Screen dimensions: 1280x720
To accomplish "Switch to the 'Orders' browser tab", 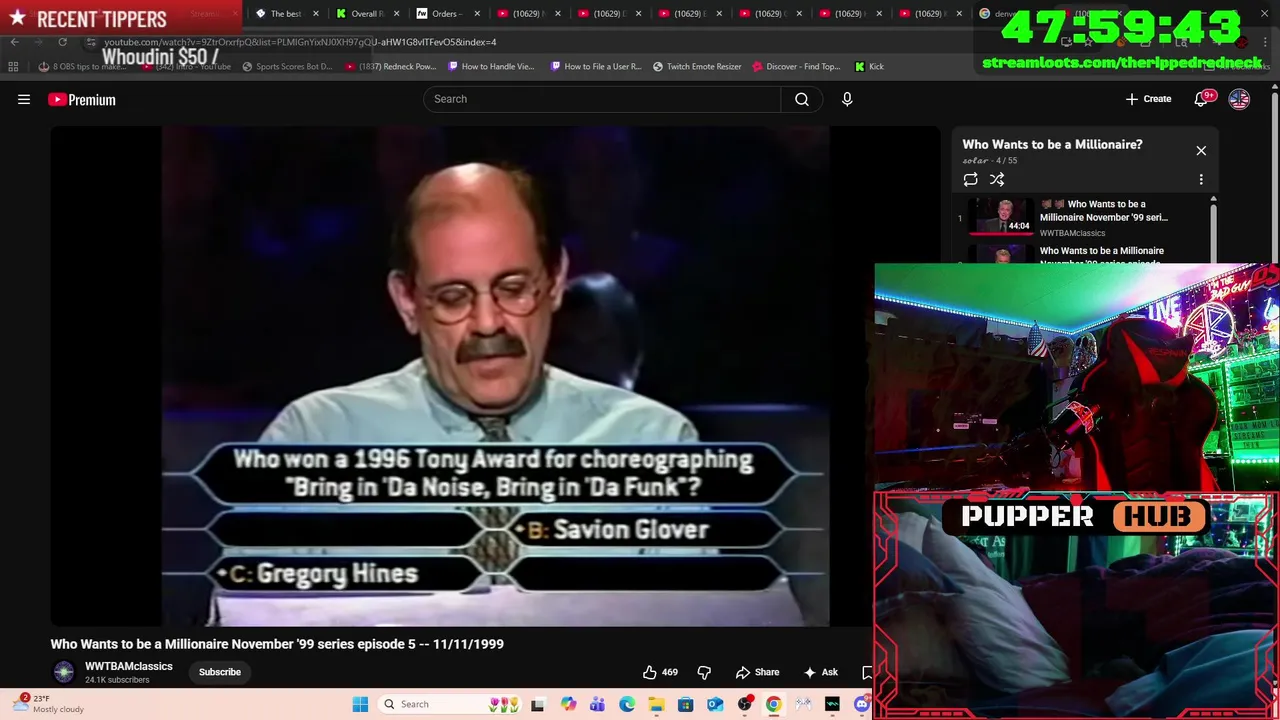I will click(x=440, y=14).
